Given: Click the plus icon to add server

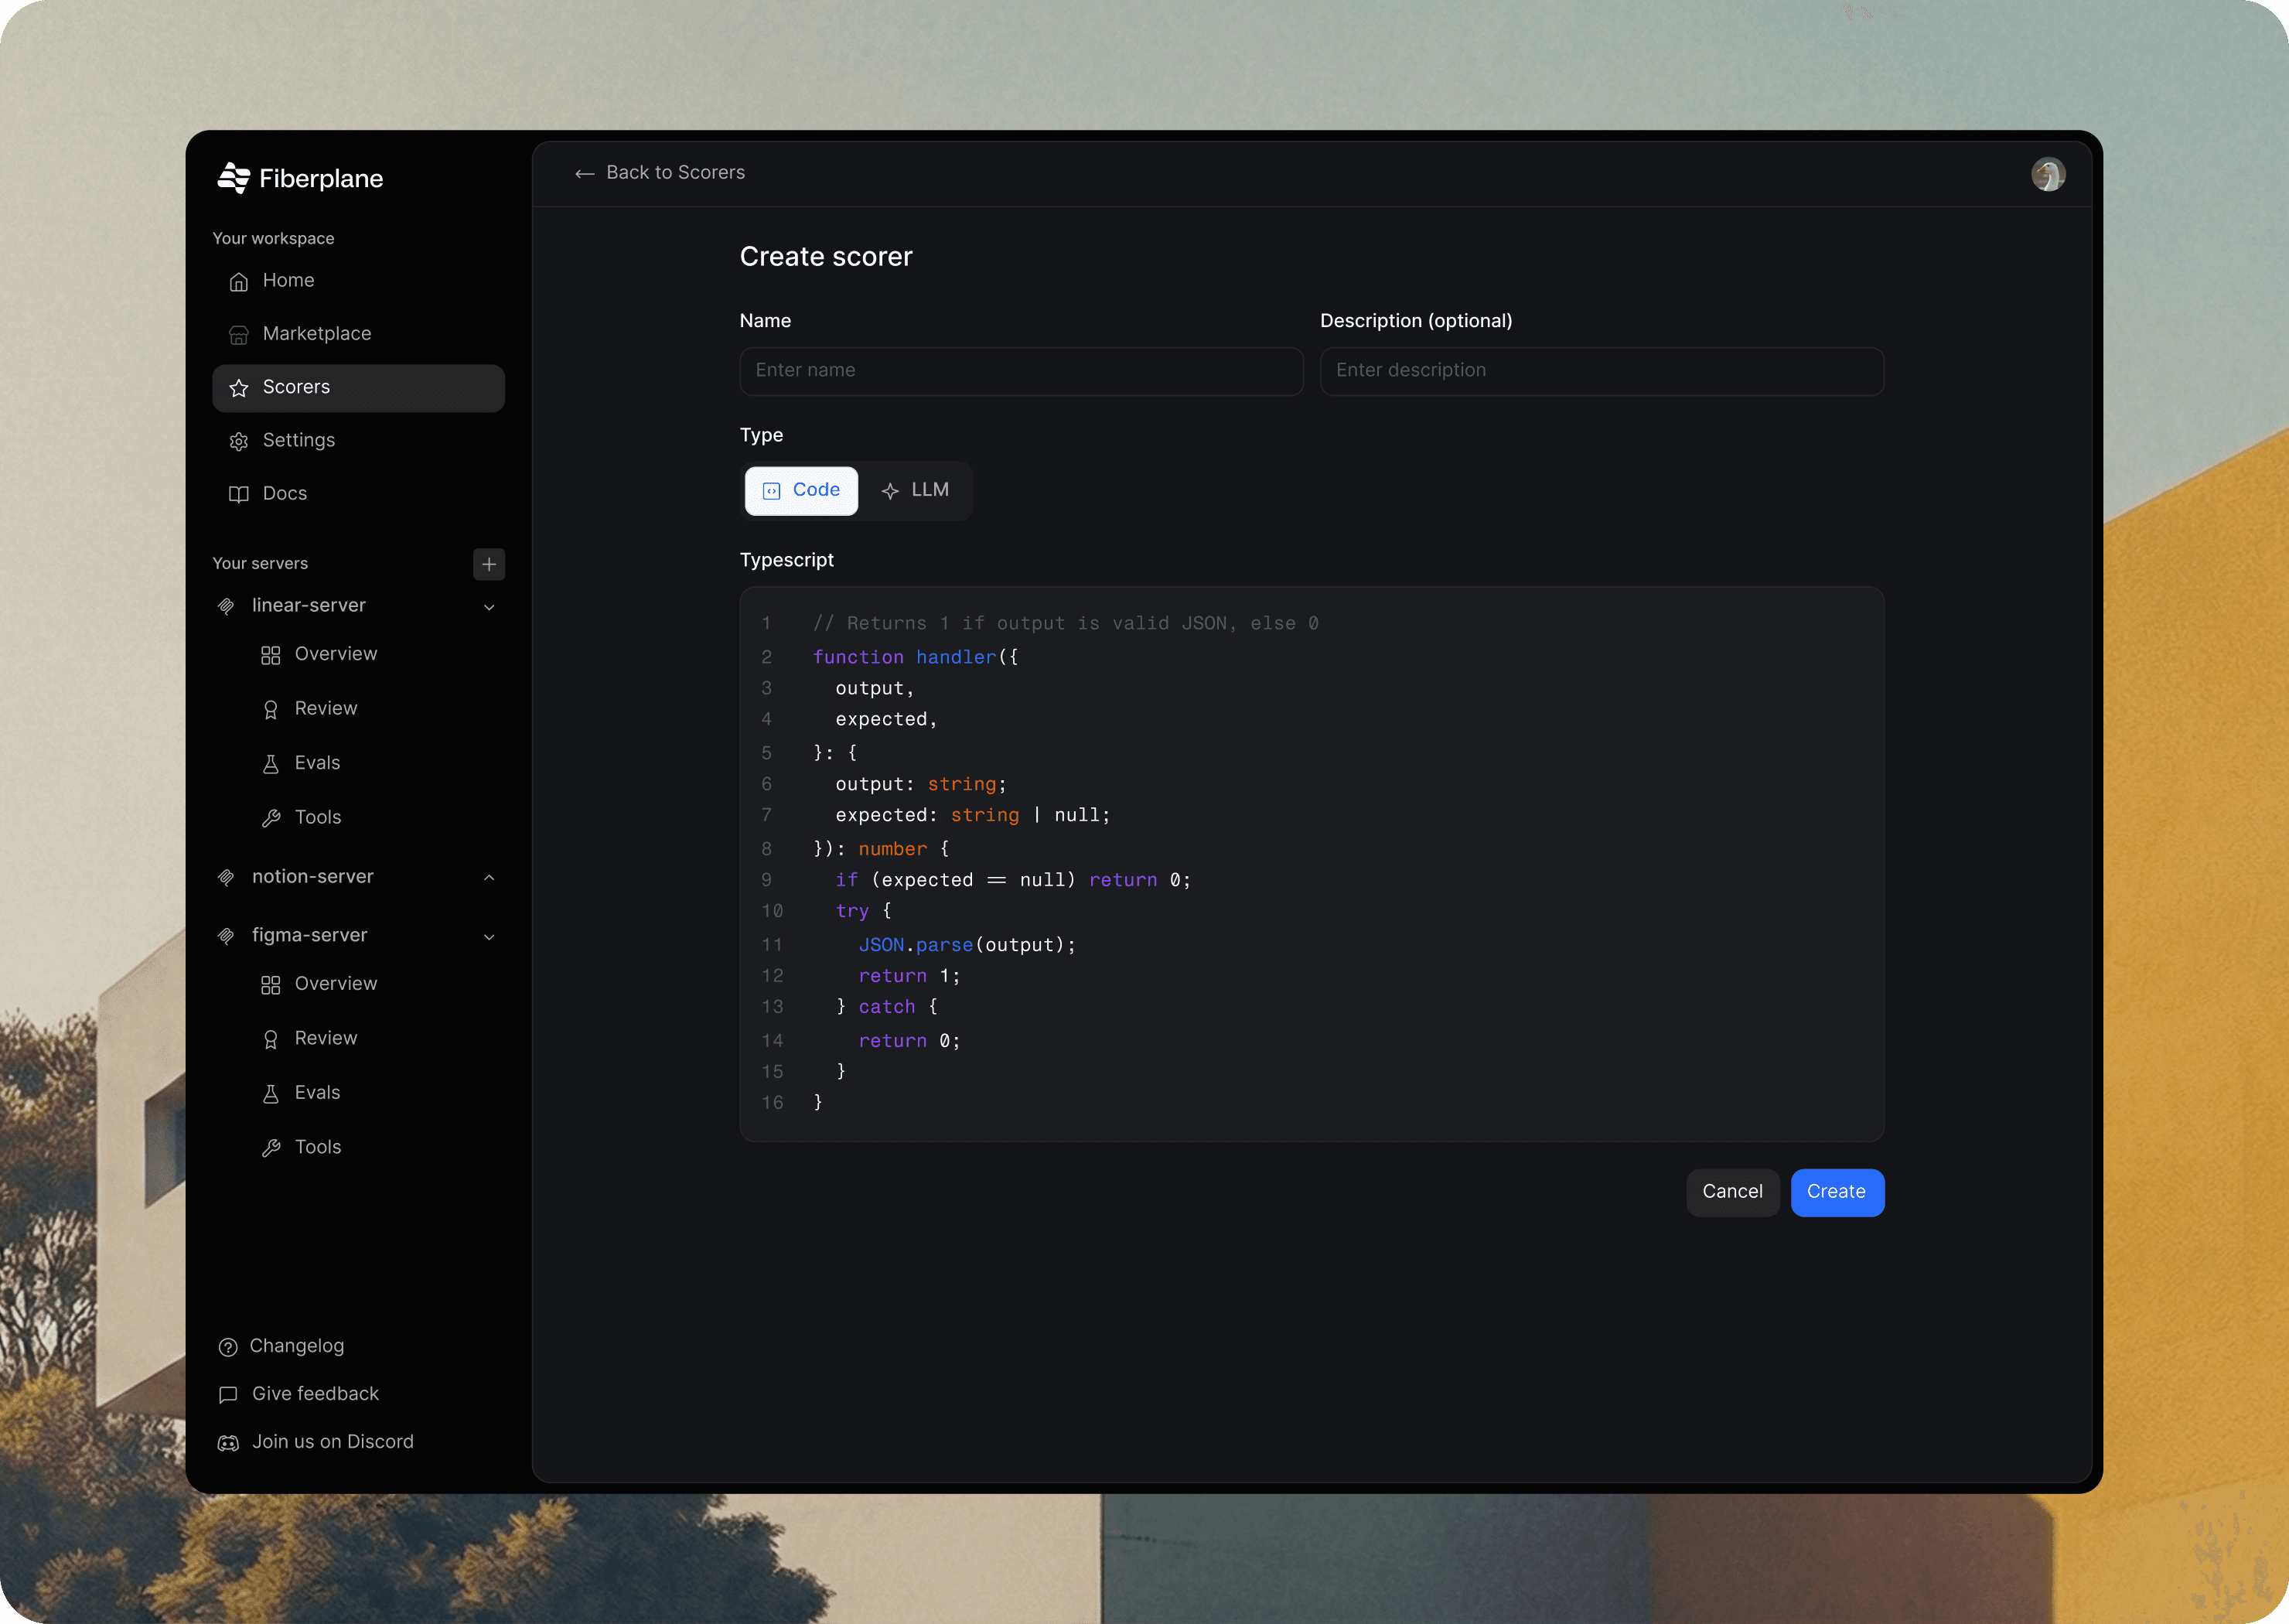Looking at the screenshot, I should coord(488,564).
